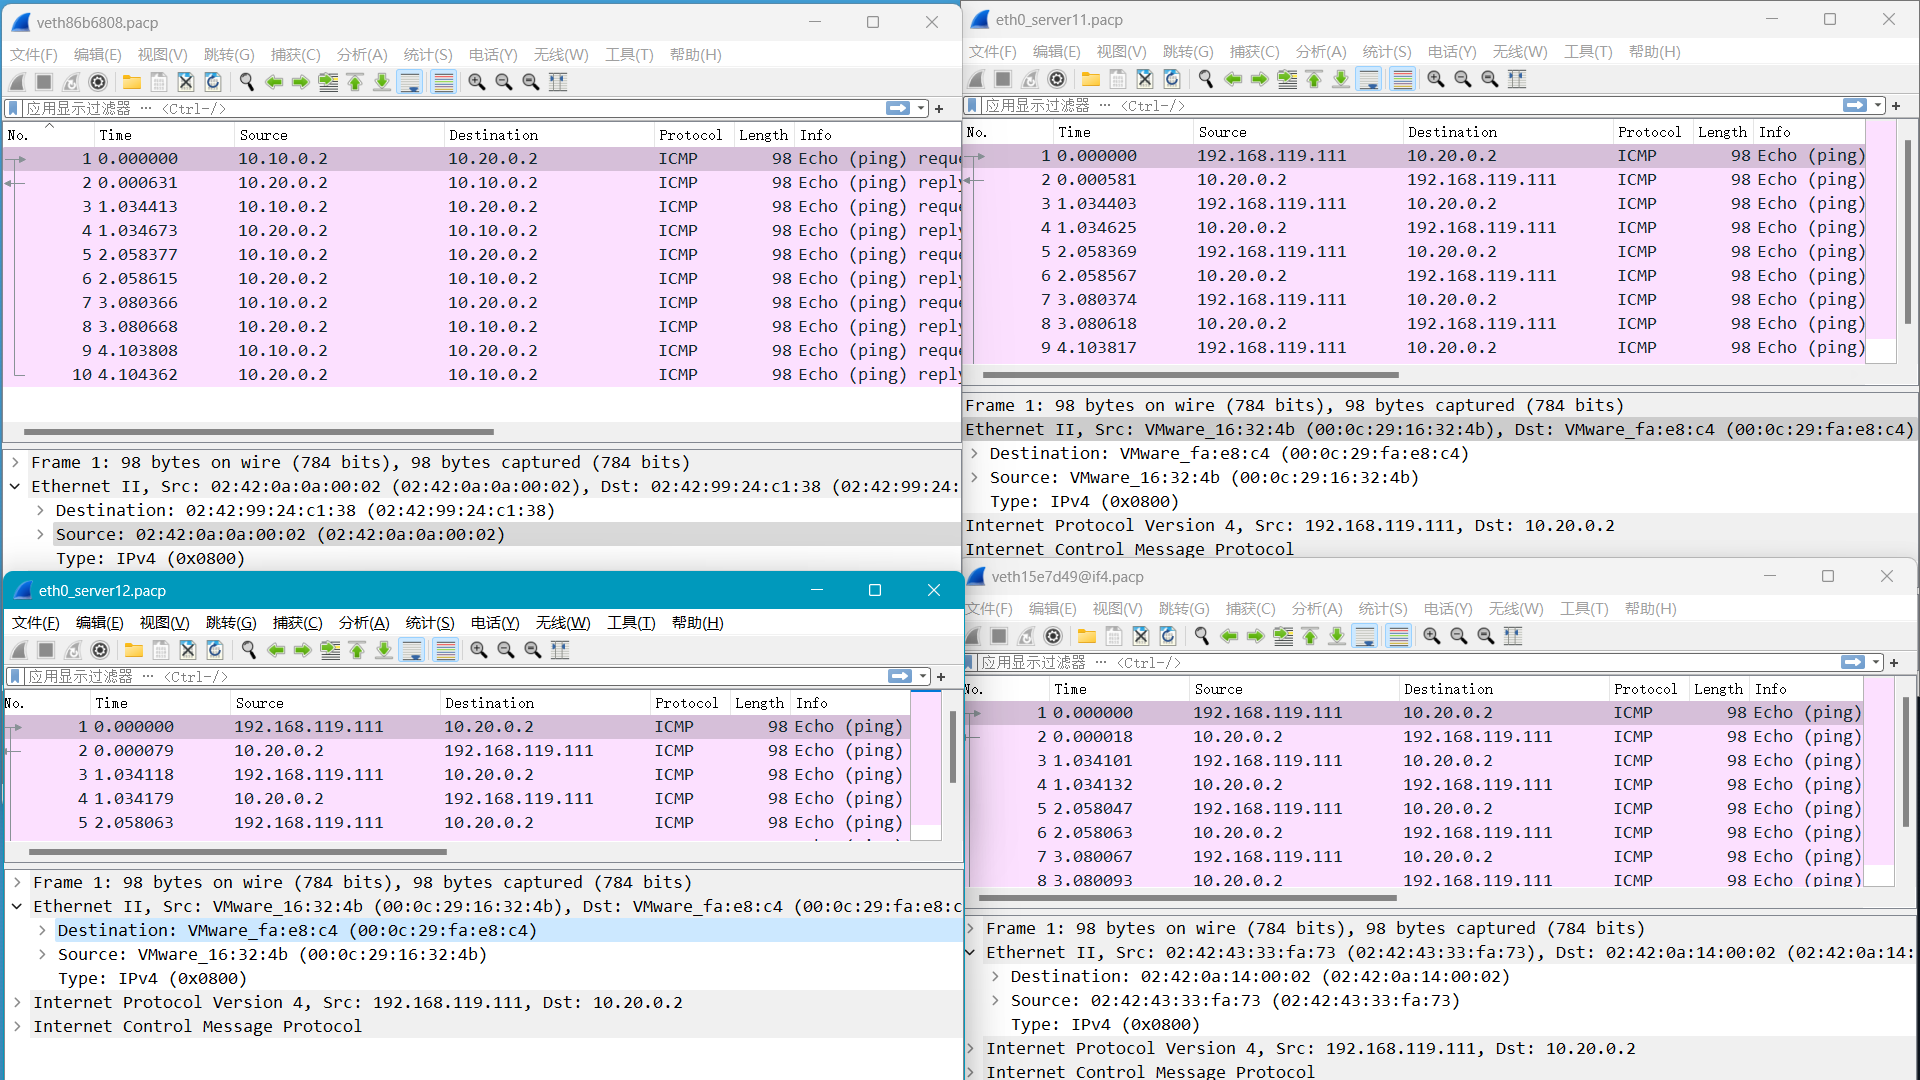Start capture icon in veth86b6808.pacp window
1920x1080 pixels.
coord(18,82)
